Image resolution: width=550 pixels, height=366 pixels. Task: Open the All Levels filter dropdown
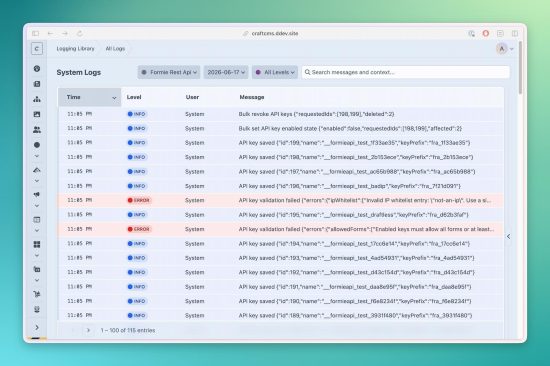tap(275, 72)
